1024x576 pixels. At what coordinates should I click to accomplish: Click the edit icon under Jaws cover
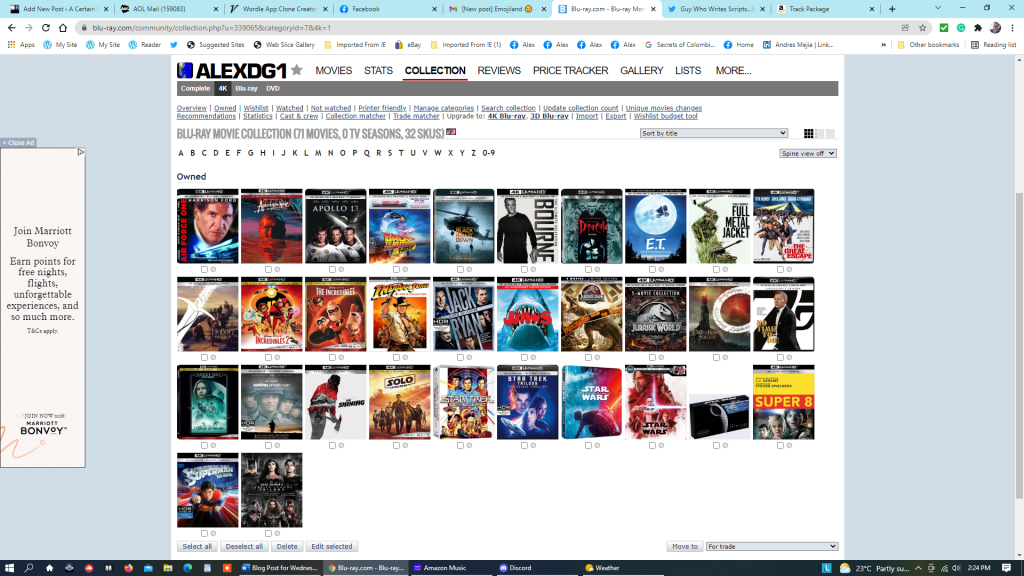[x=533, y=357]
